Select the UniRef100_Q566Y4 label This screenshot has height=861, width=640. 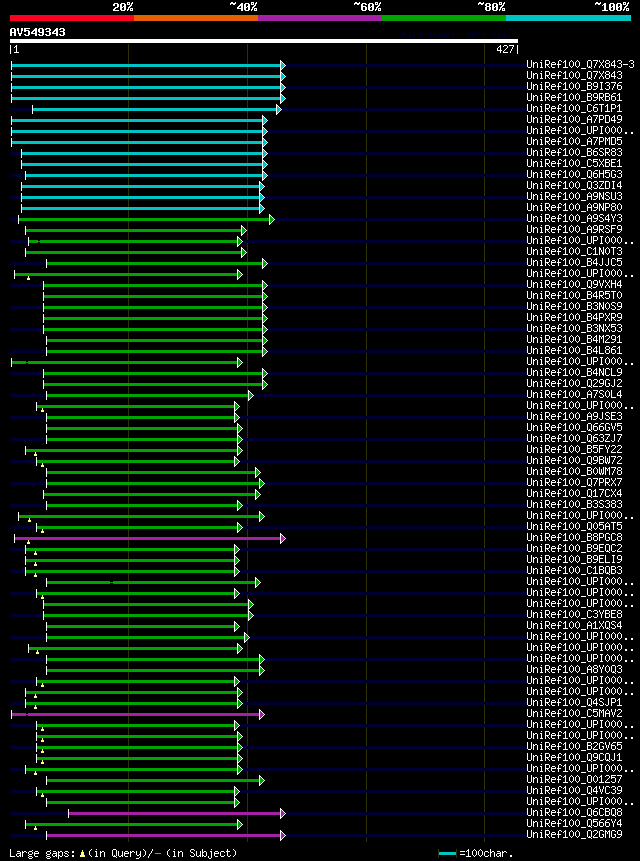[574, 824]
